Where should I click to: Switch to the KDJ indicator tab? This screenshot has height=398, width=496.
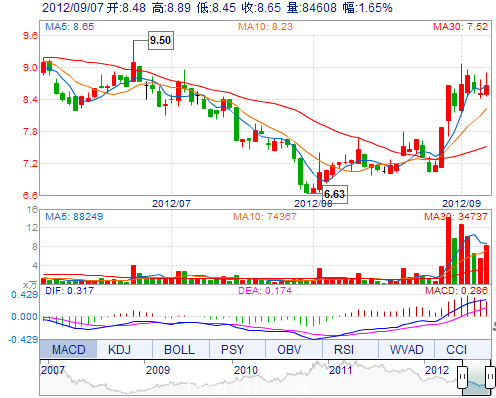pyautogui.click(x=124, y=349)
